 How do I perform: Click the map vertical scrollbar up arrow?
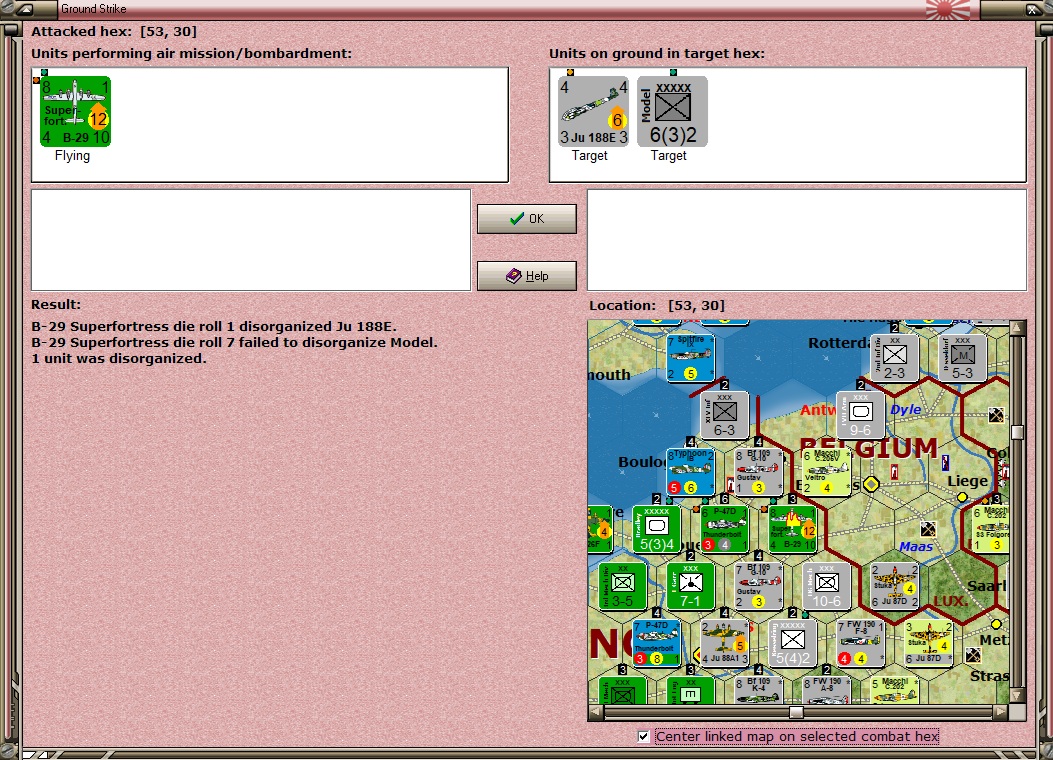(x=1017, y=328)
